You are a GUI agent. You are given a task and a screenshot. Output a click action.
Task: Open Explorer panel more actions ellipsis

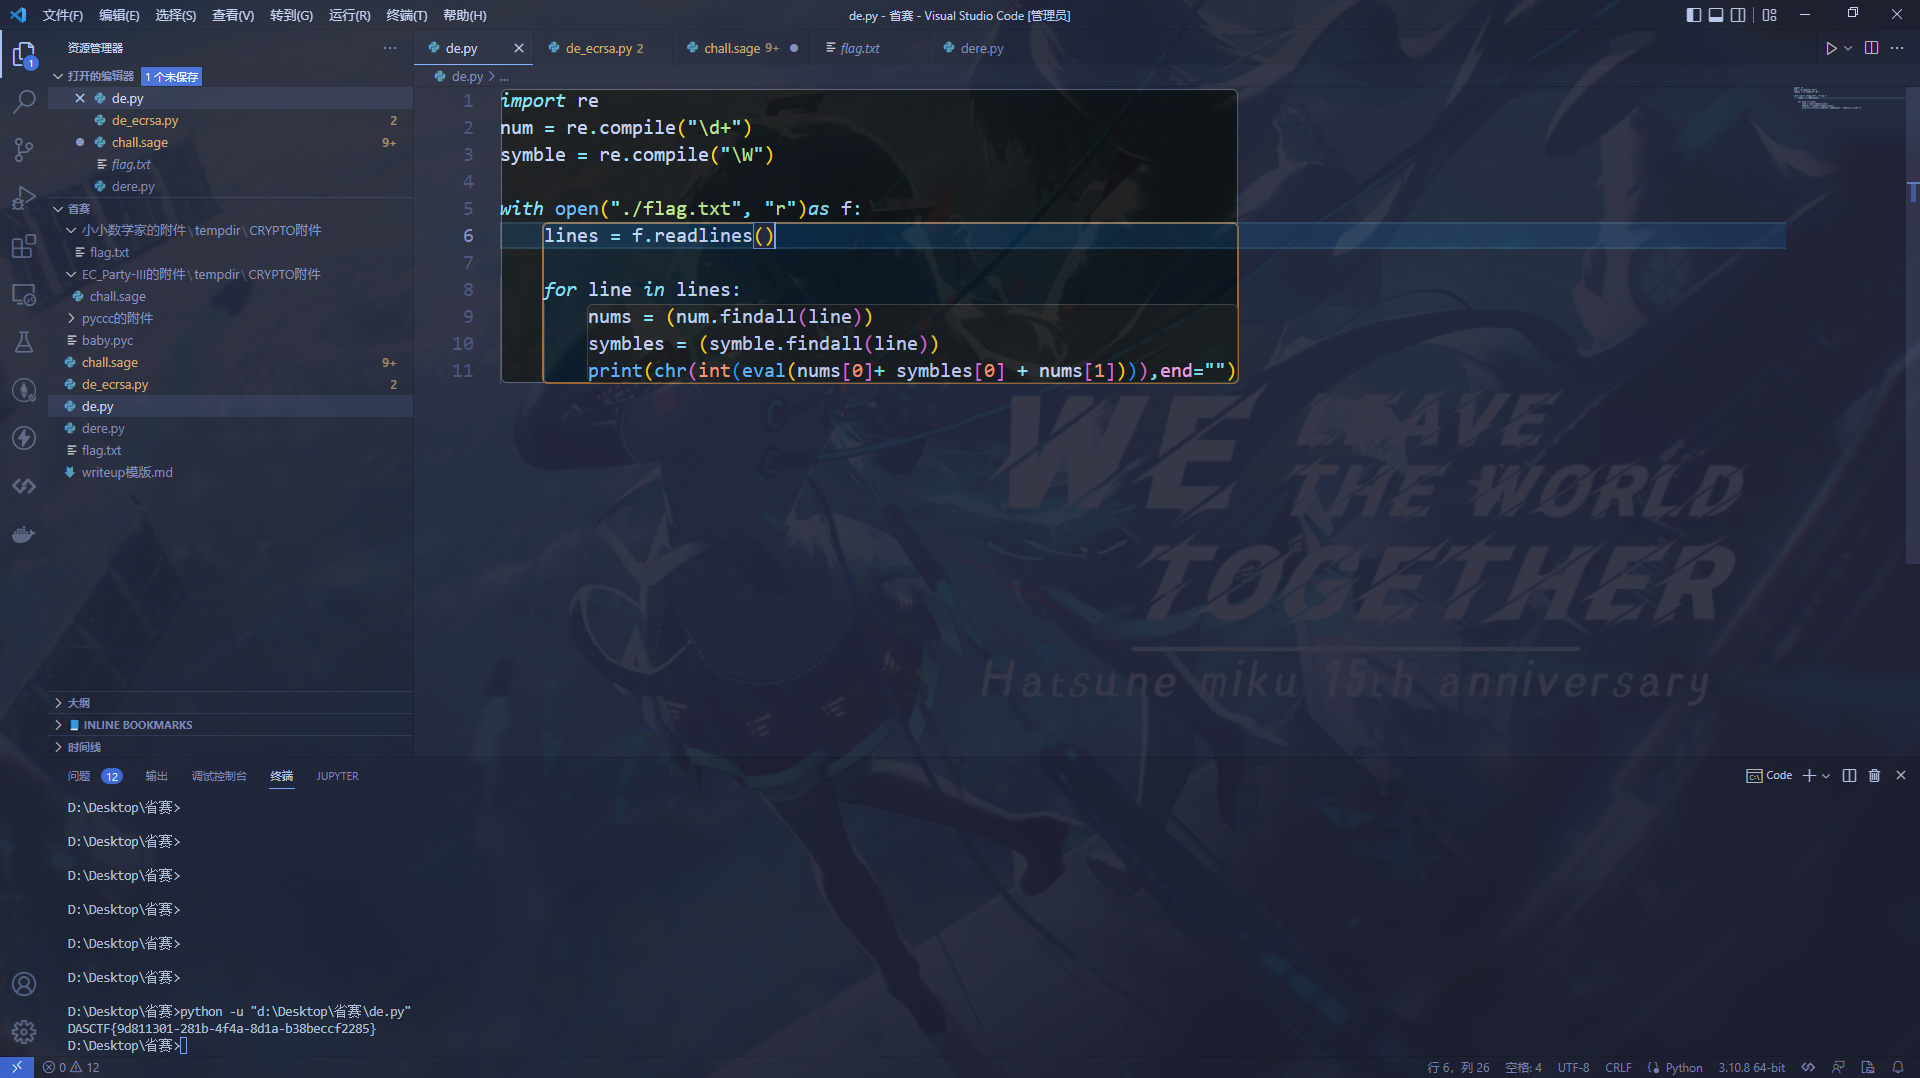pos(390,48)
